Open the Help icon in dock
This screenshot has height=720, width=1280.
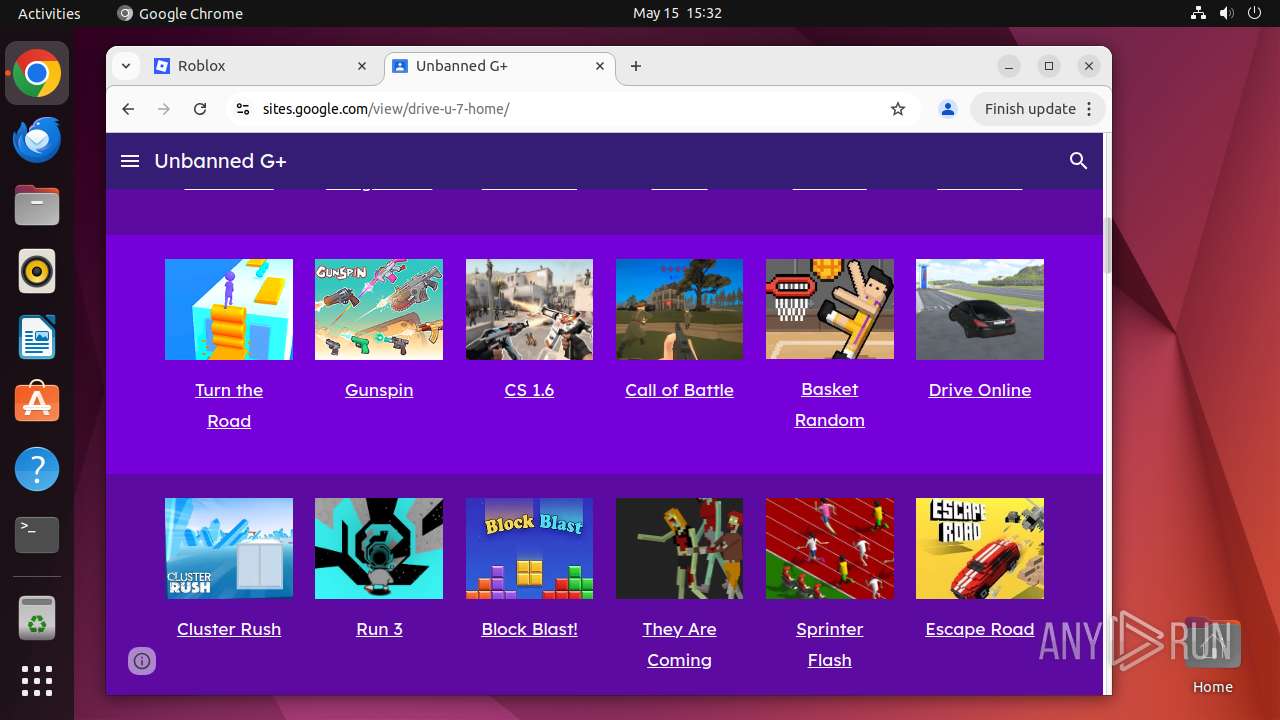click(37, 469)
